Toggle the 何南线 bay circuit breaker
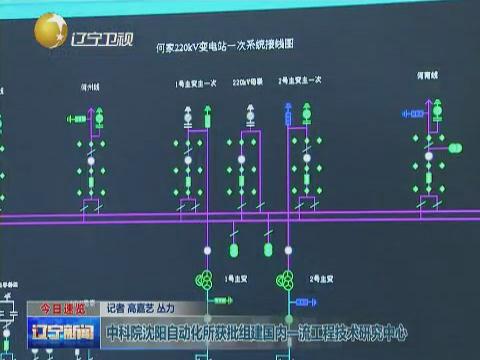The height and width of the screenshot is (360, 480). 429,156
